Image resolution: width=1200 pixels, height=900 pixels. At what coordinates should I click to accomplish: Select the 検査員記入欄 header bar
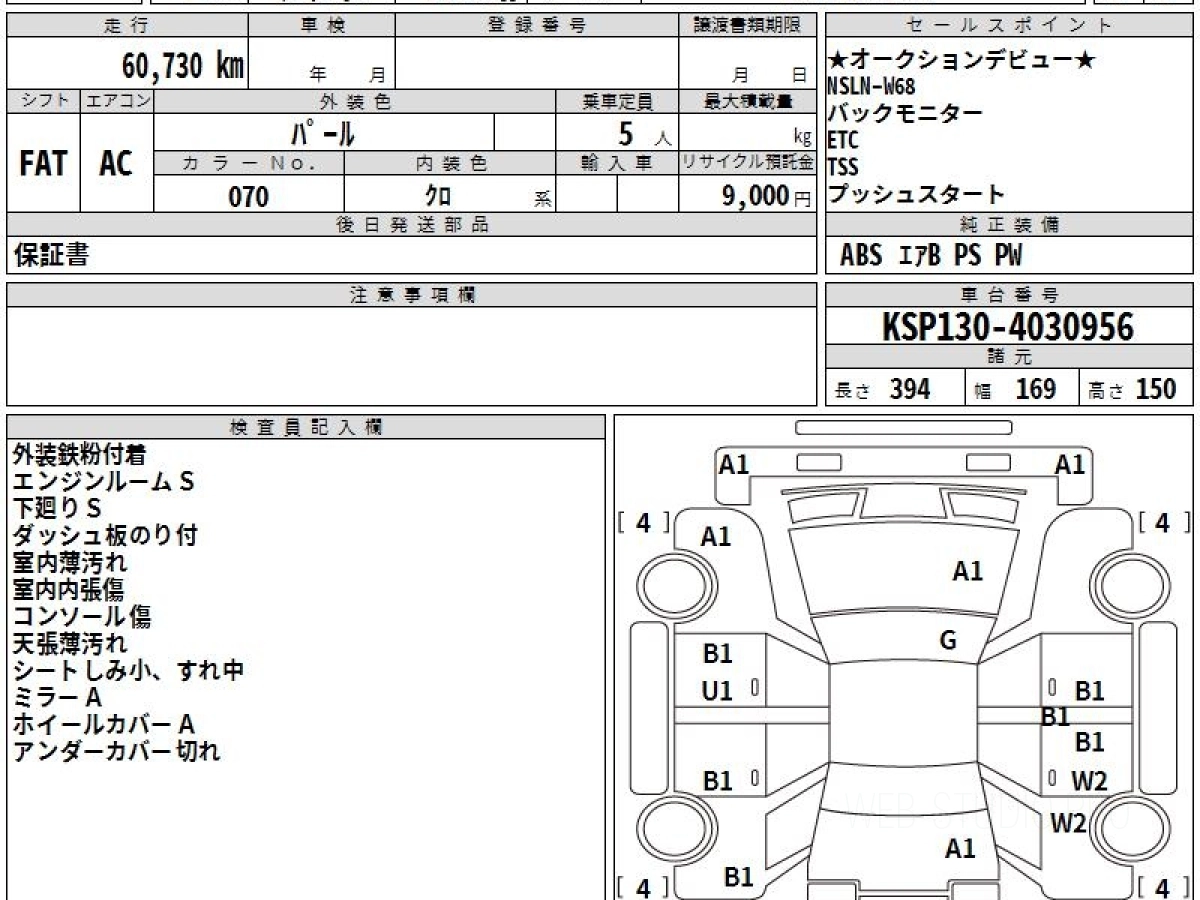306,427
